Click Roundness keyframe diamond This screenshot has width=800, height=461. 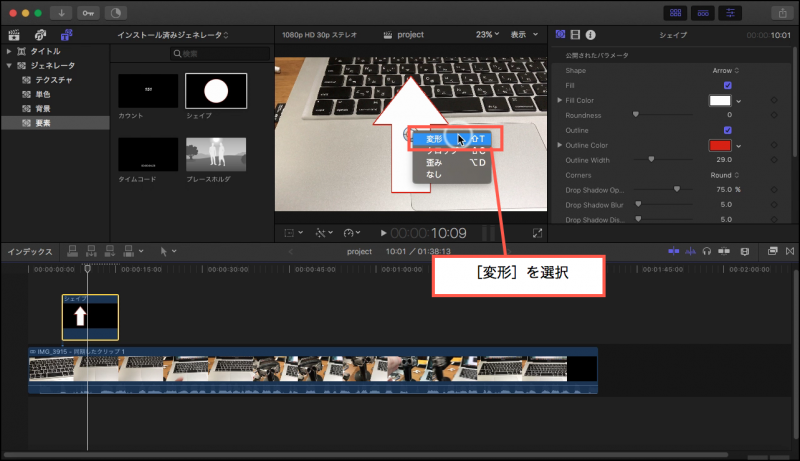point(774,115)
